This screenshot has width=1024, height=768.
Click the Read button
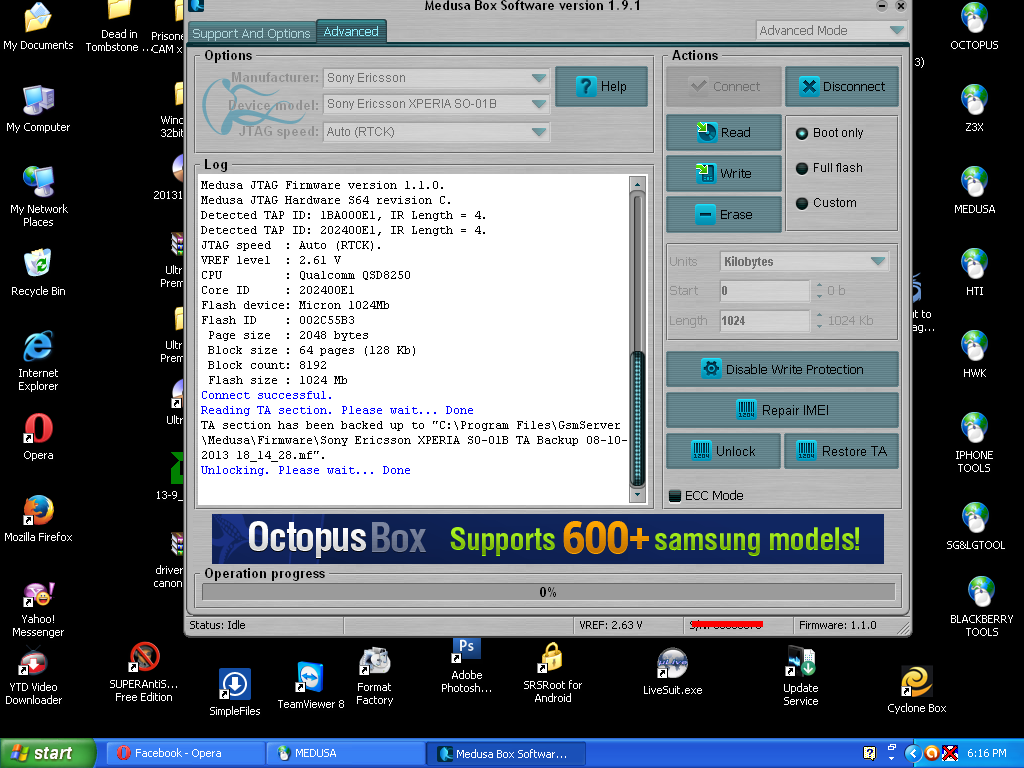tap(724, 133)
